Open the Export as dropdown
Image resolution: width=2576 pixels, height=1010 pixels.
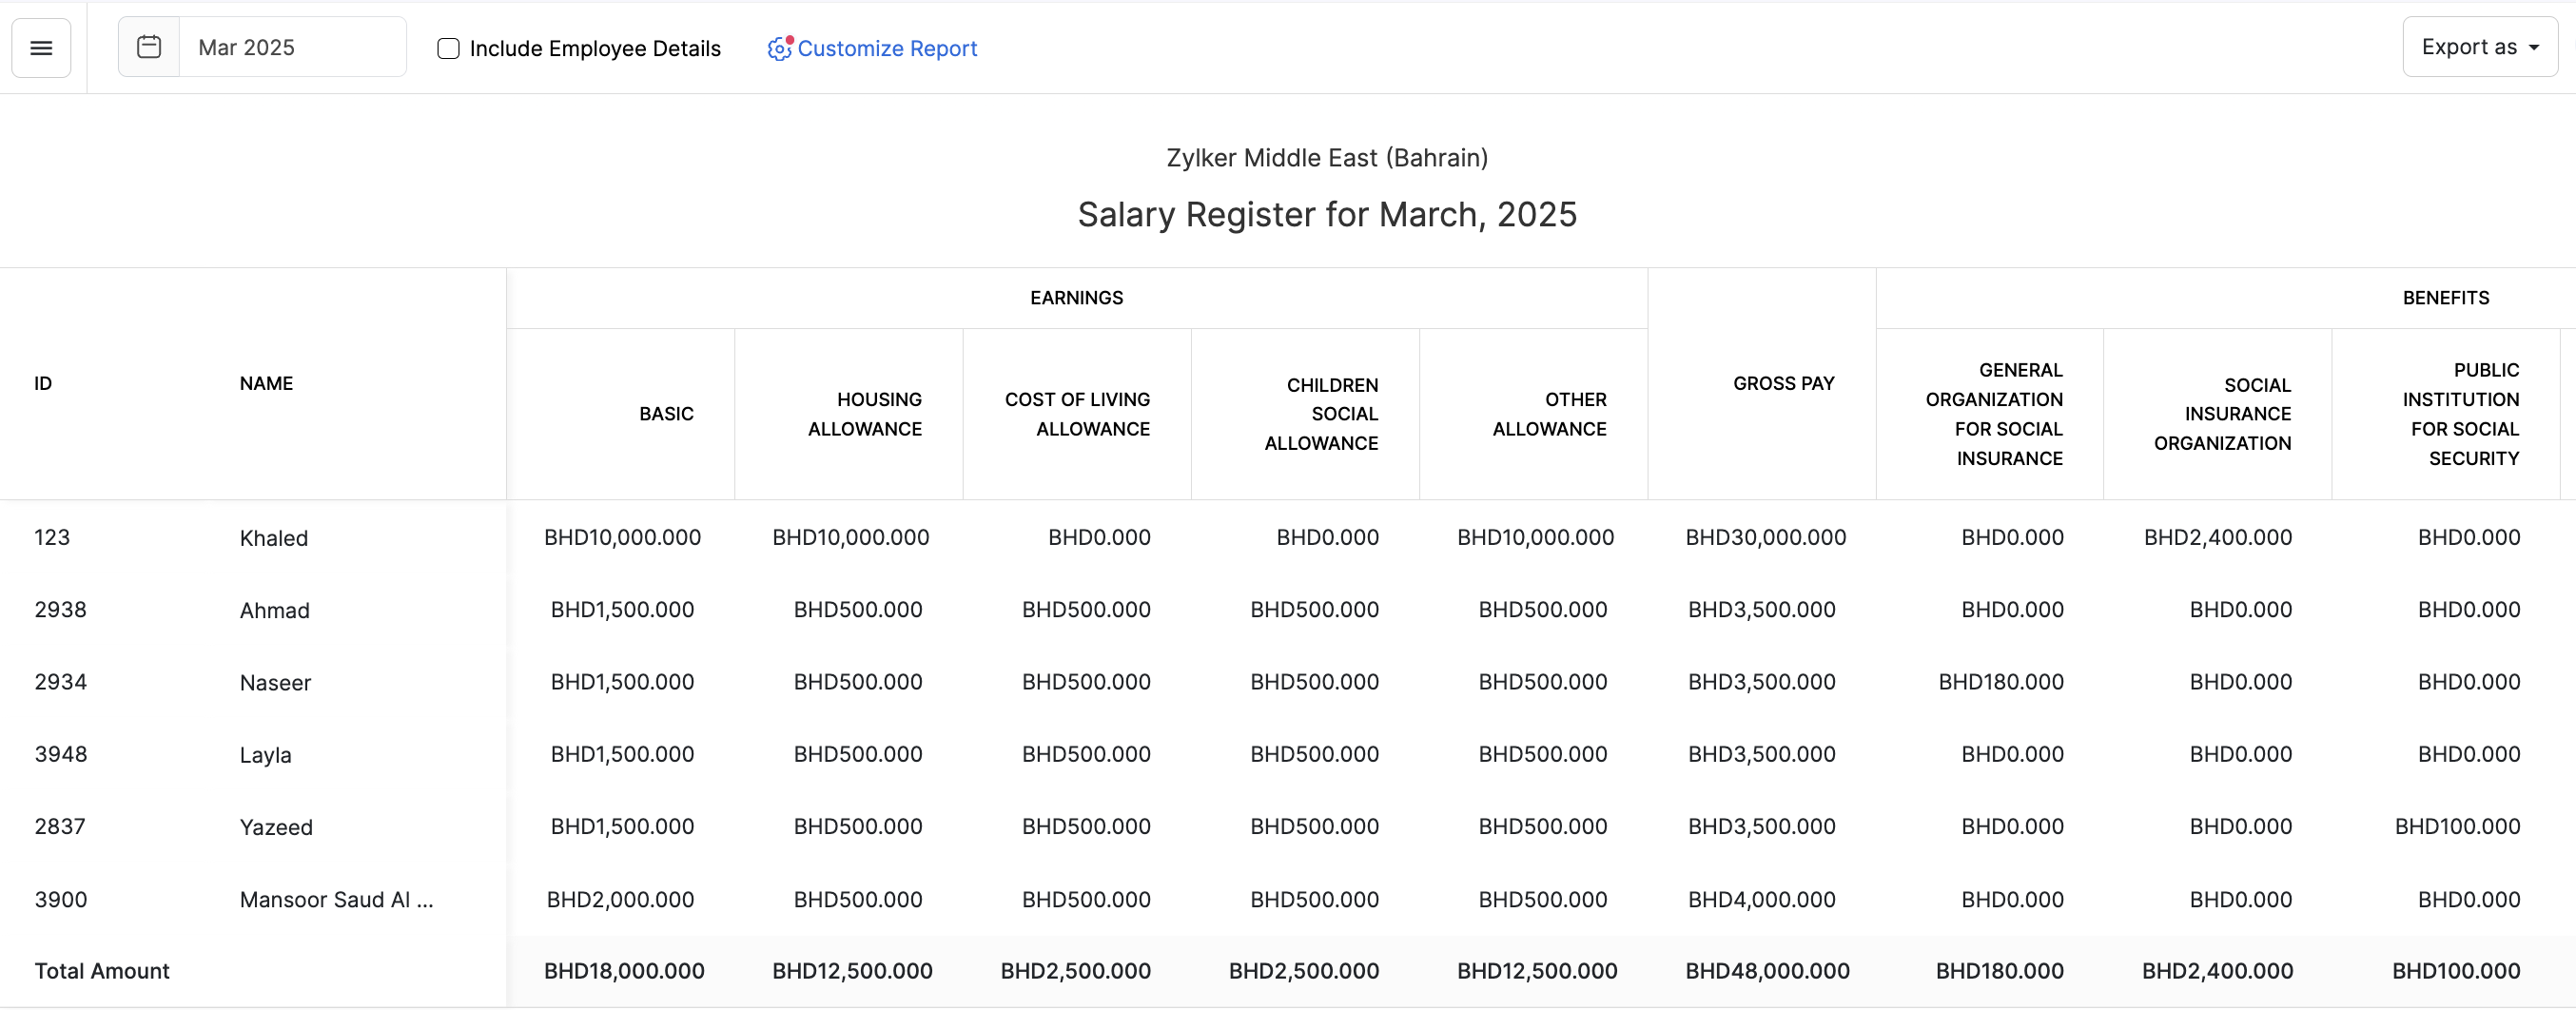click(x=2479, y=47)
